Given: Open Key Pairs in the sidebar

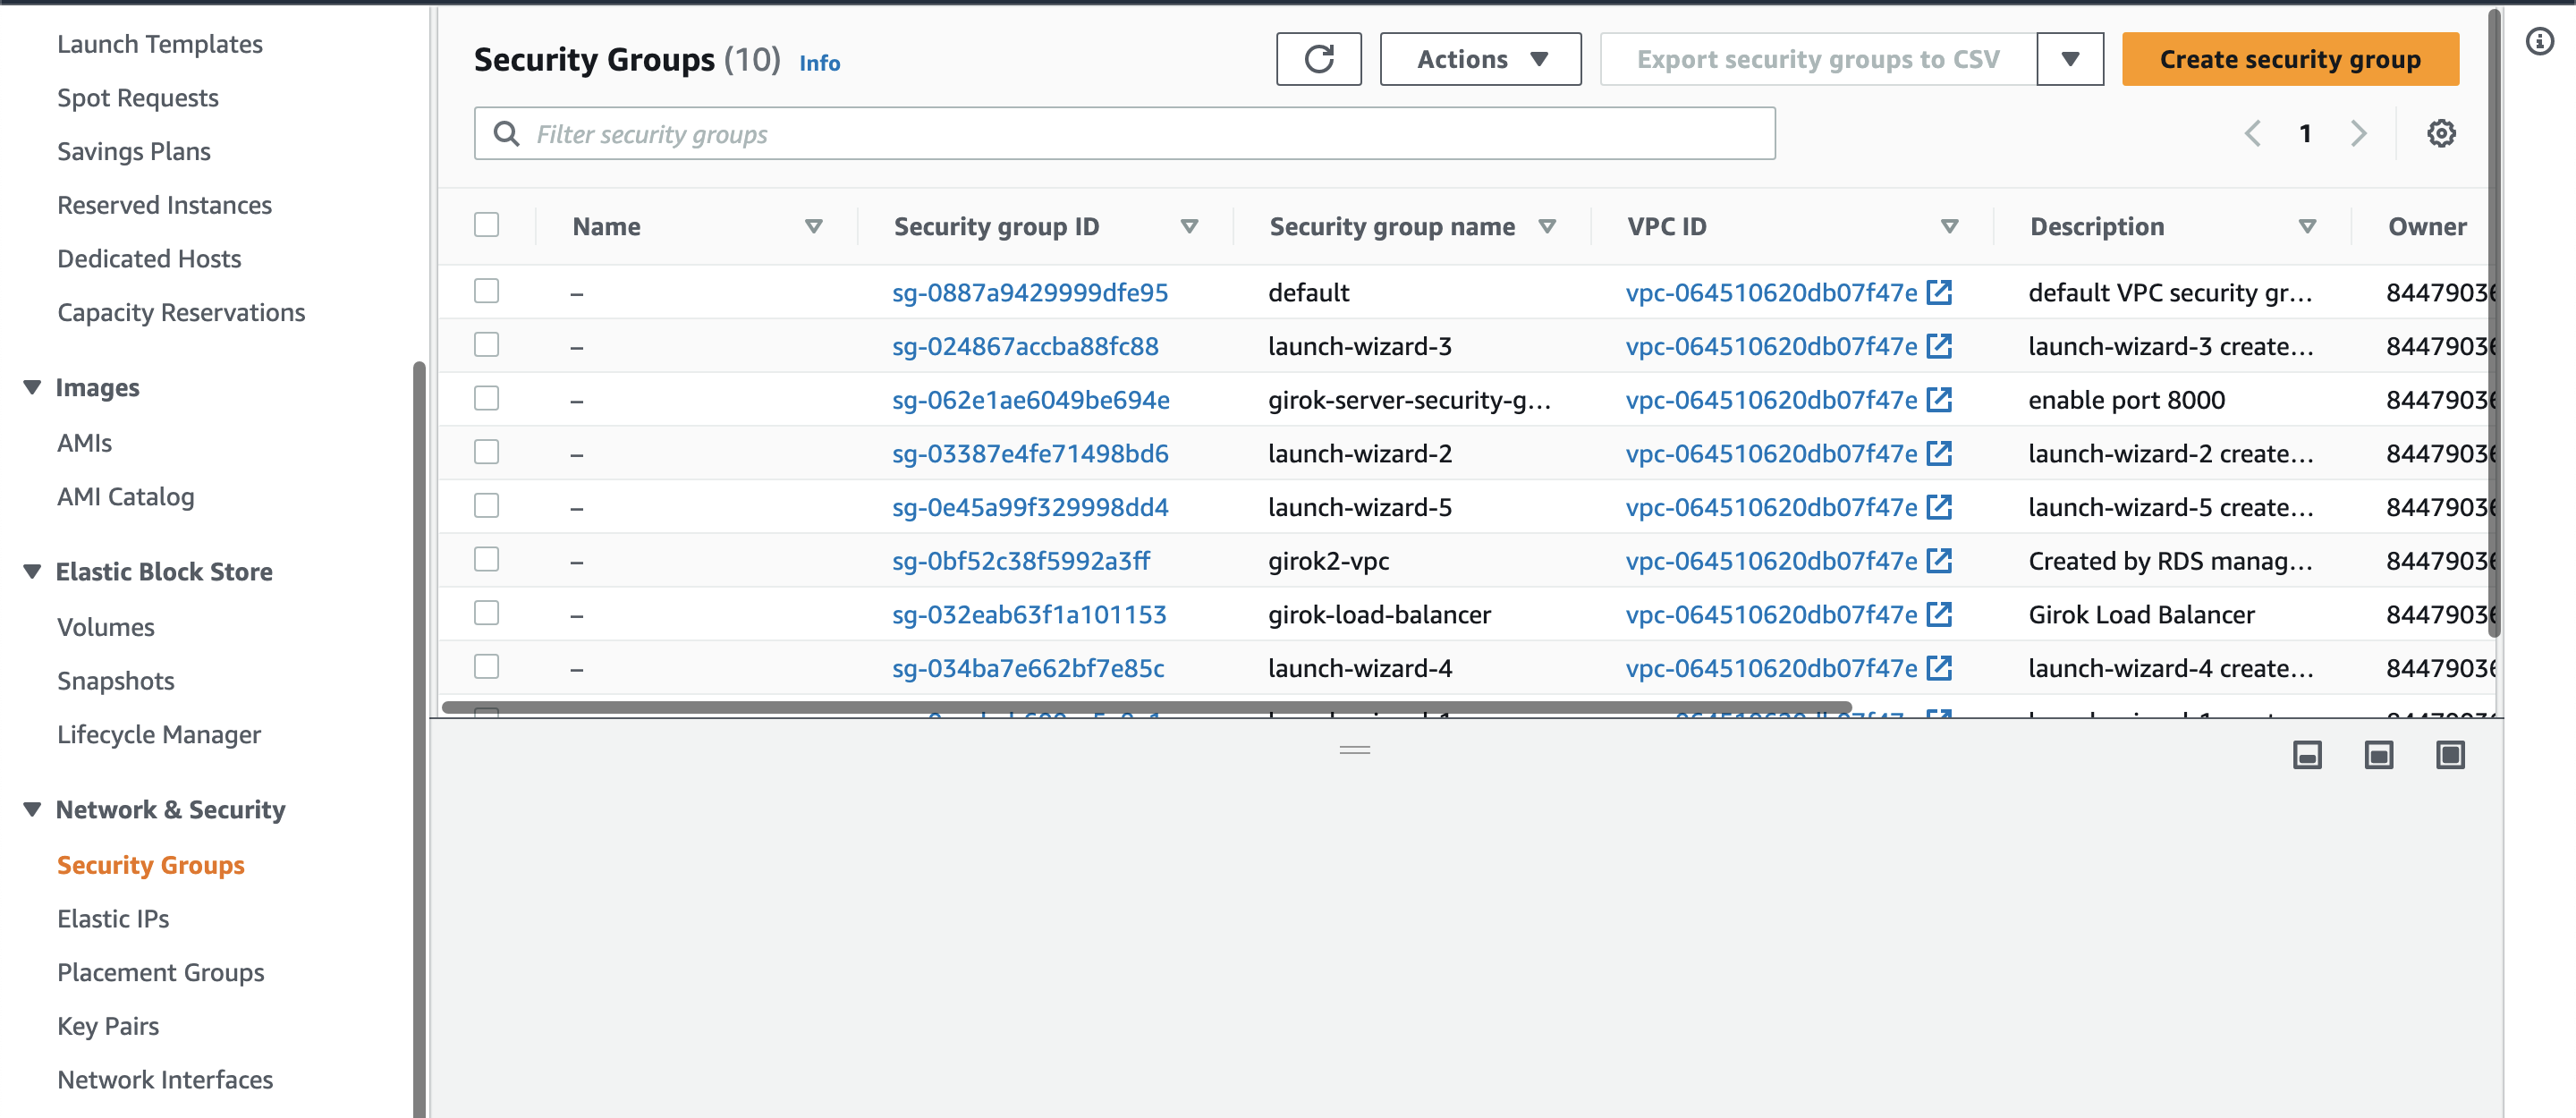Looking at the screenshot, I should click(x=108, y=1025).
